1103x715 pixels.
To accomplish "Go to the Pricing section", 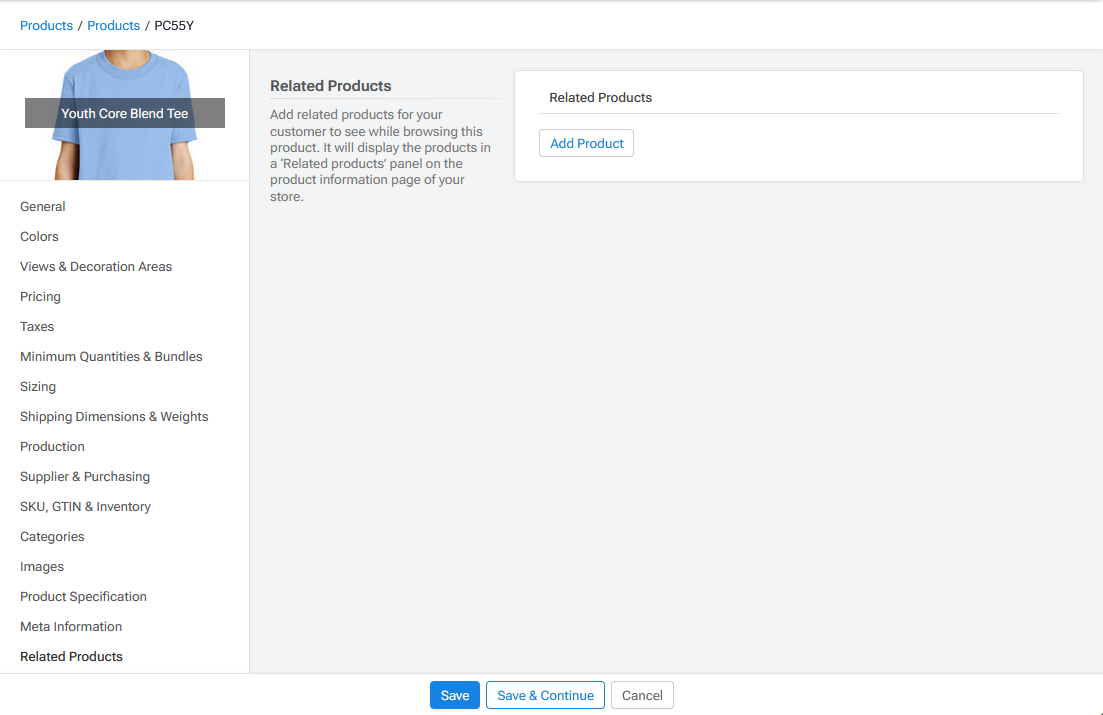I will point(40,296).
